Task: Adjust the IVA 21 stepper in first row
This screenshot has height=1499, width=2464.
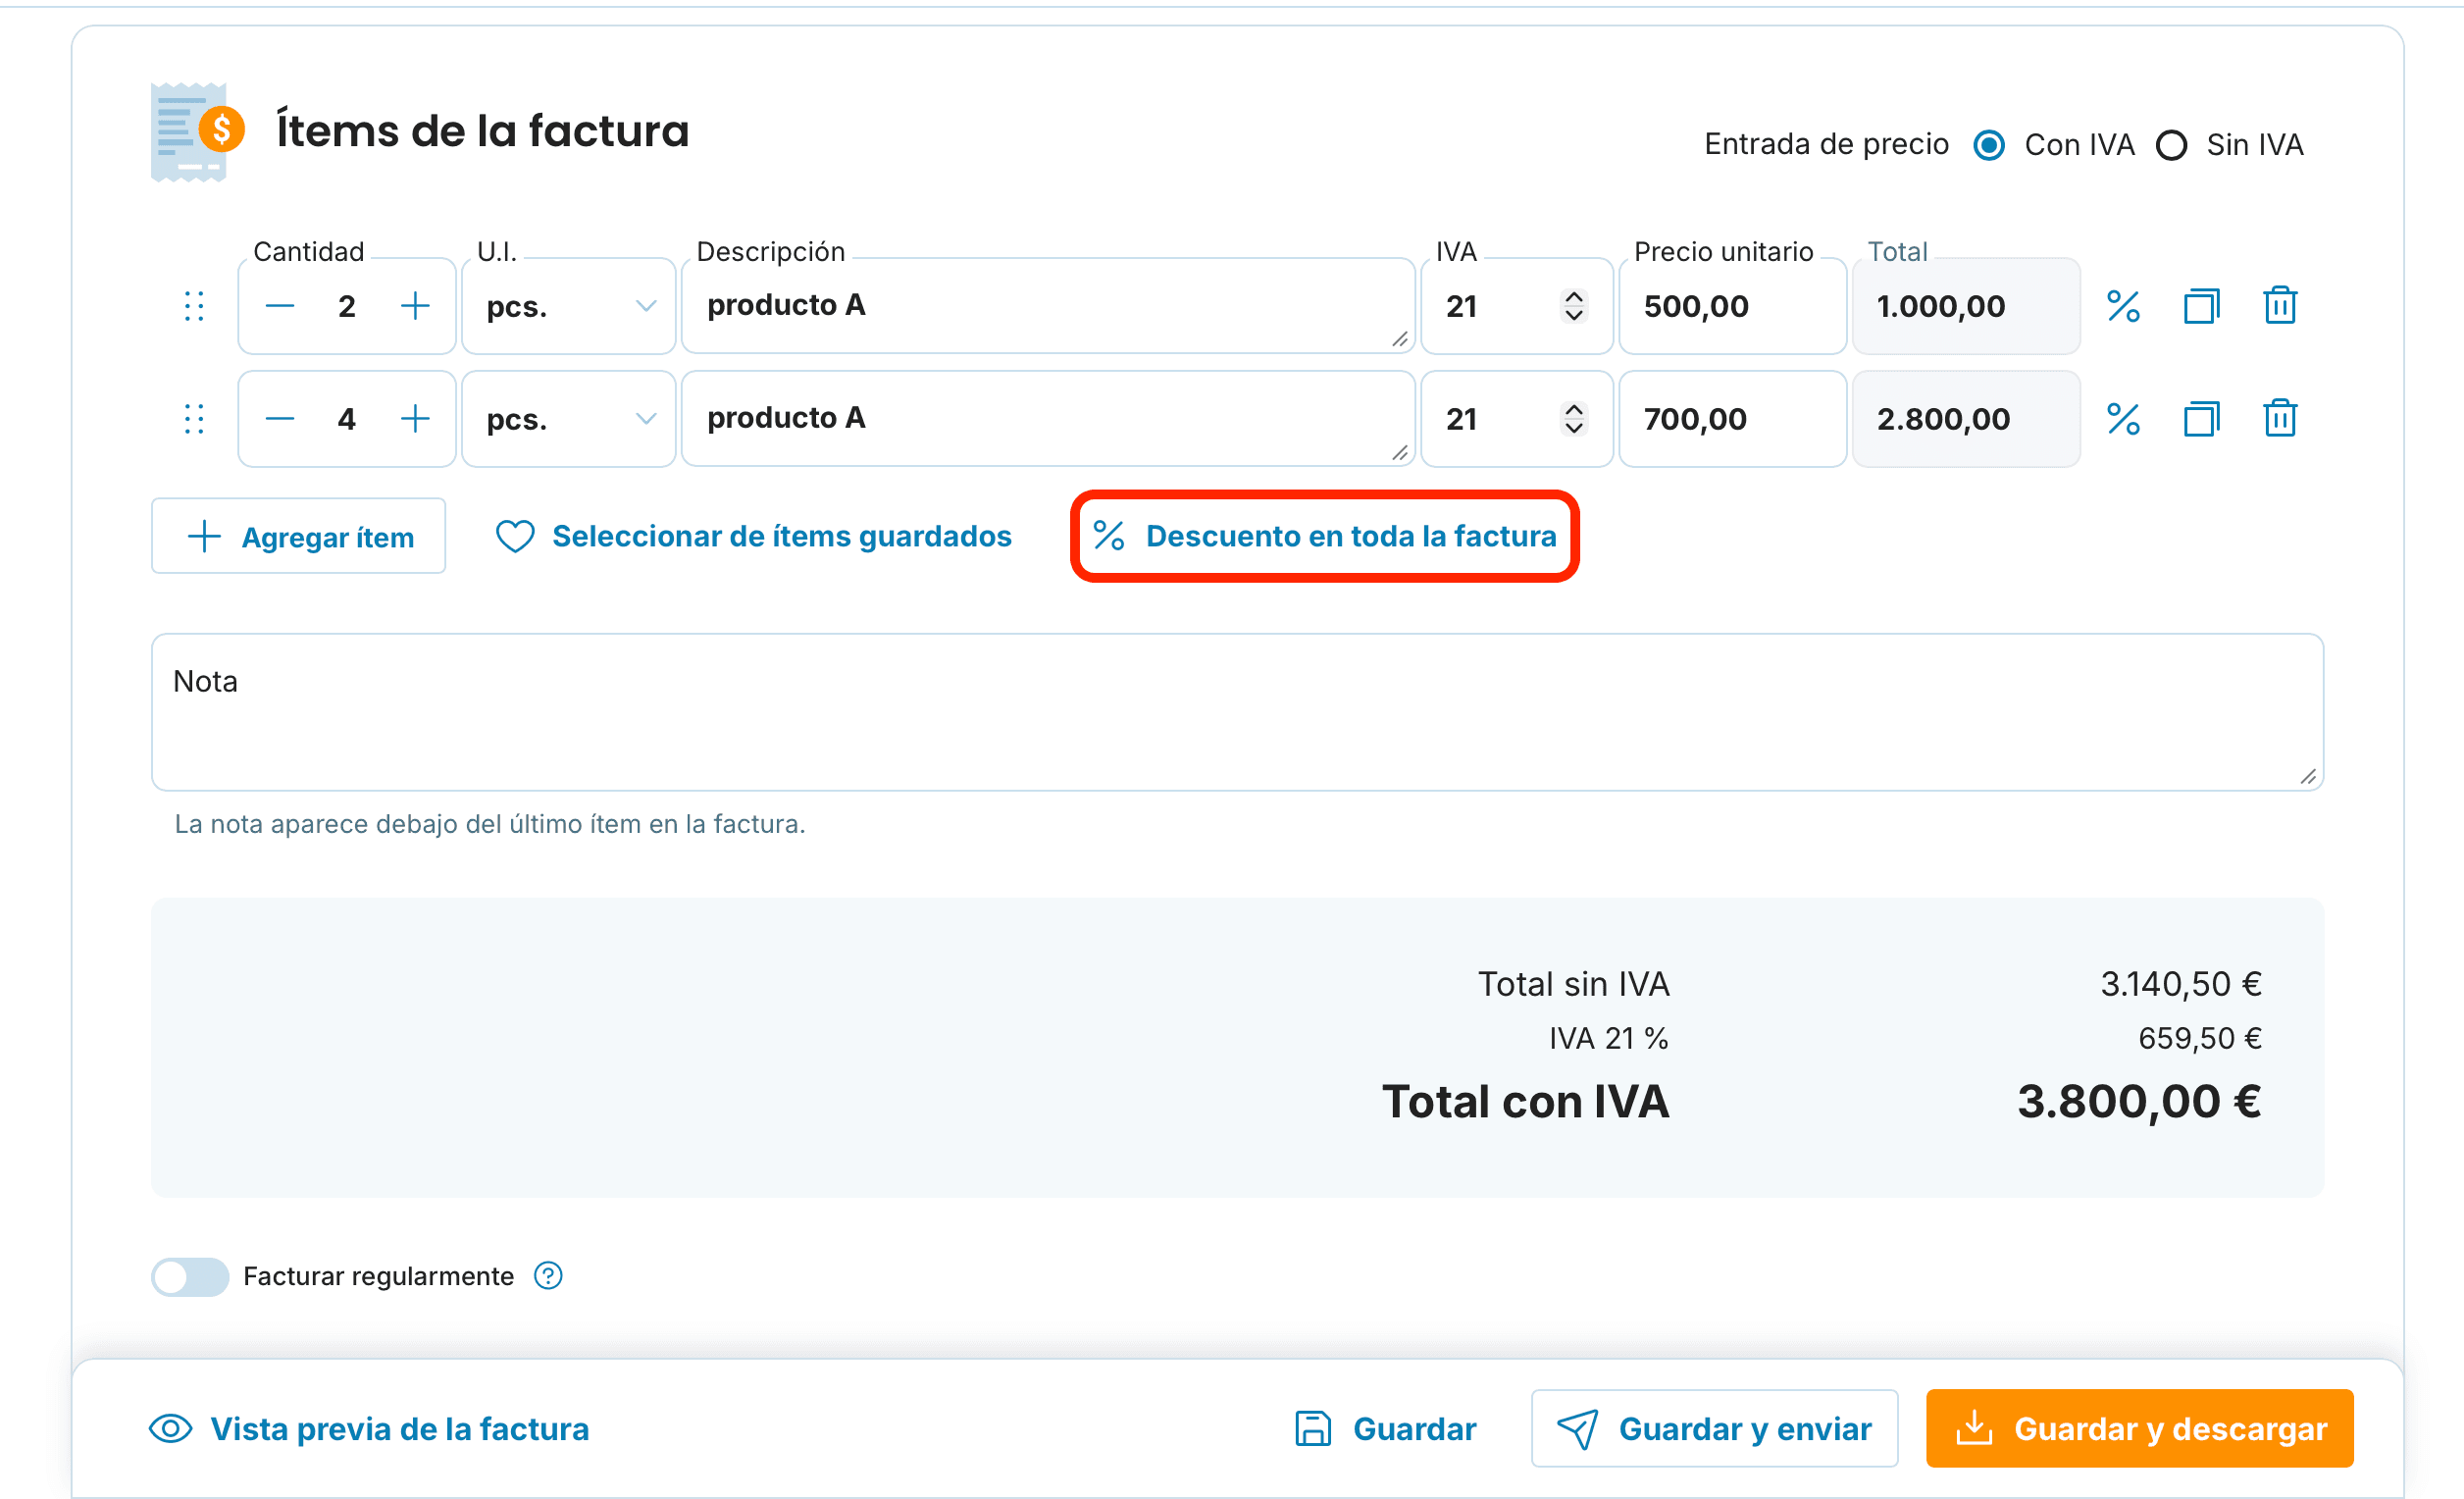Action: [x=1573, y=306]
